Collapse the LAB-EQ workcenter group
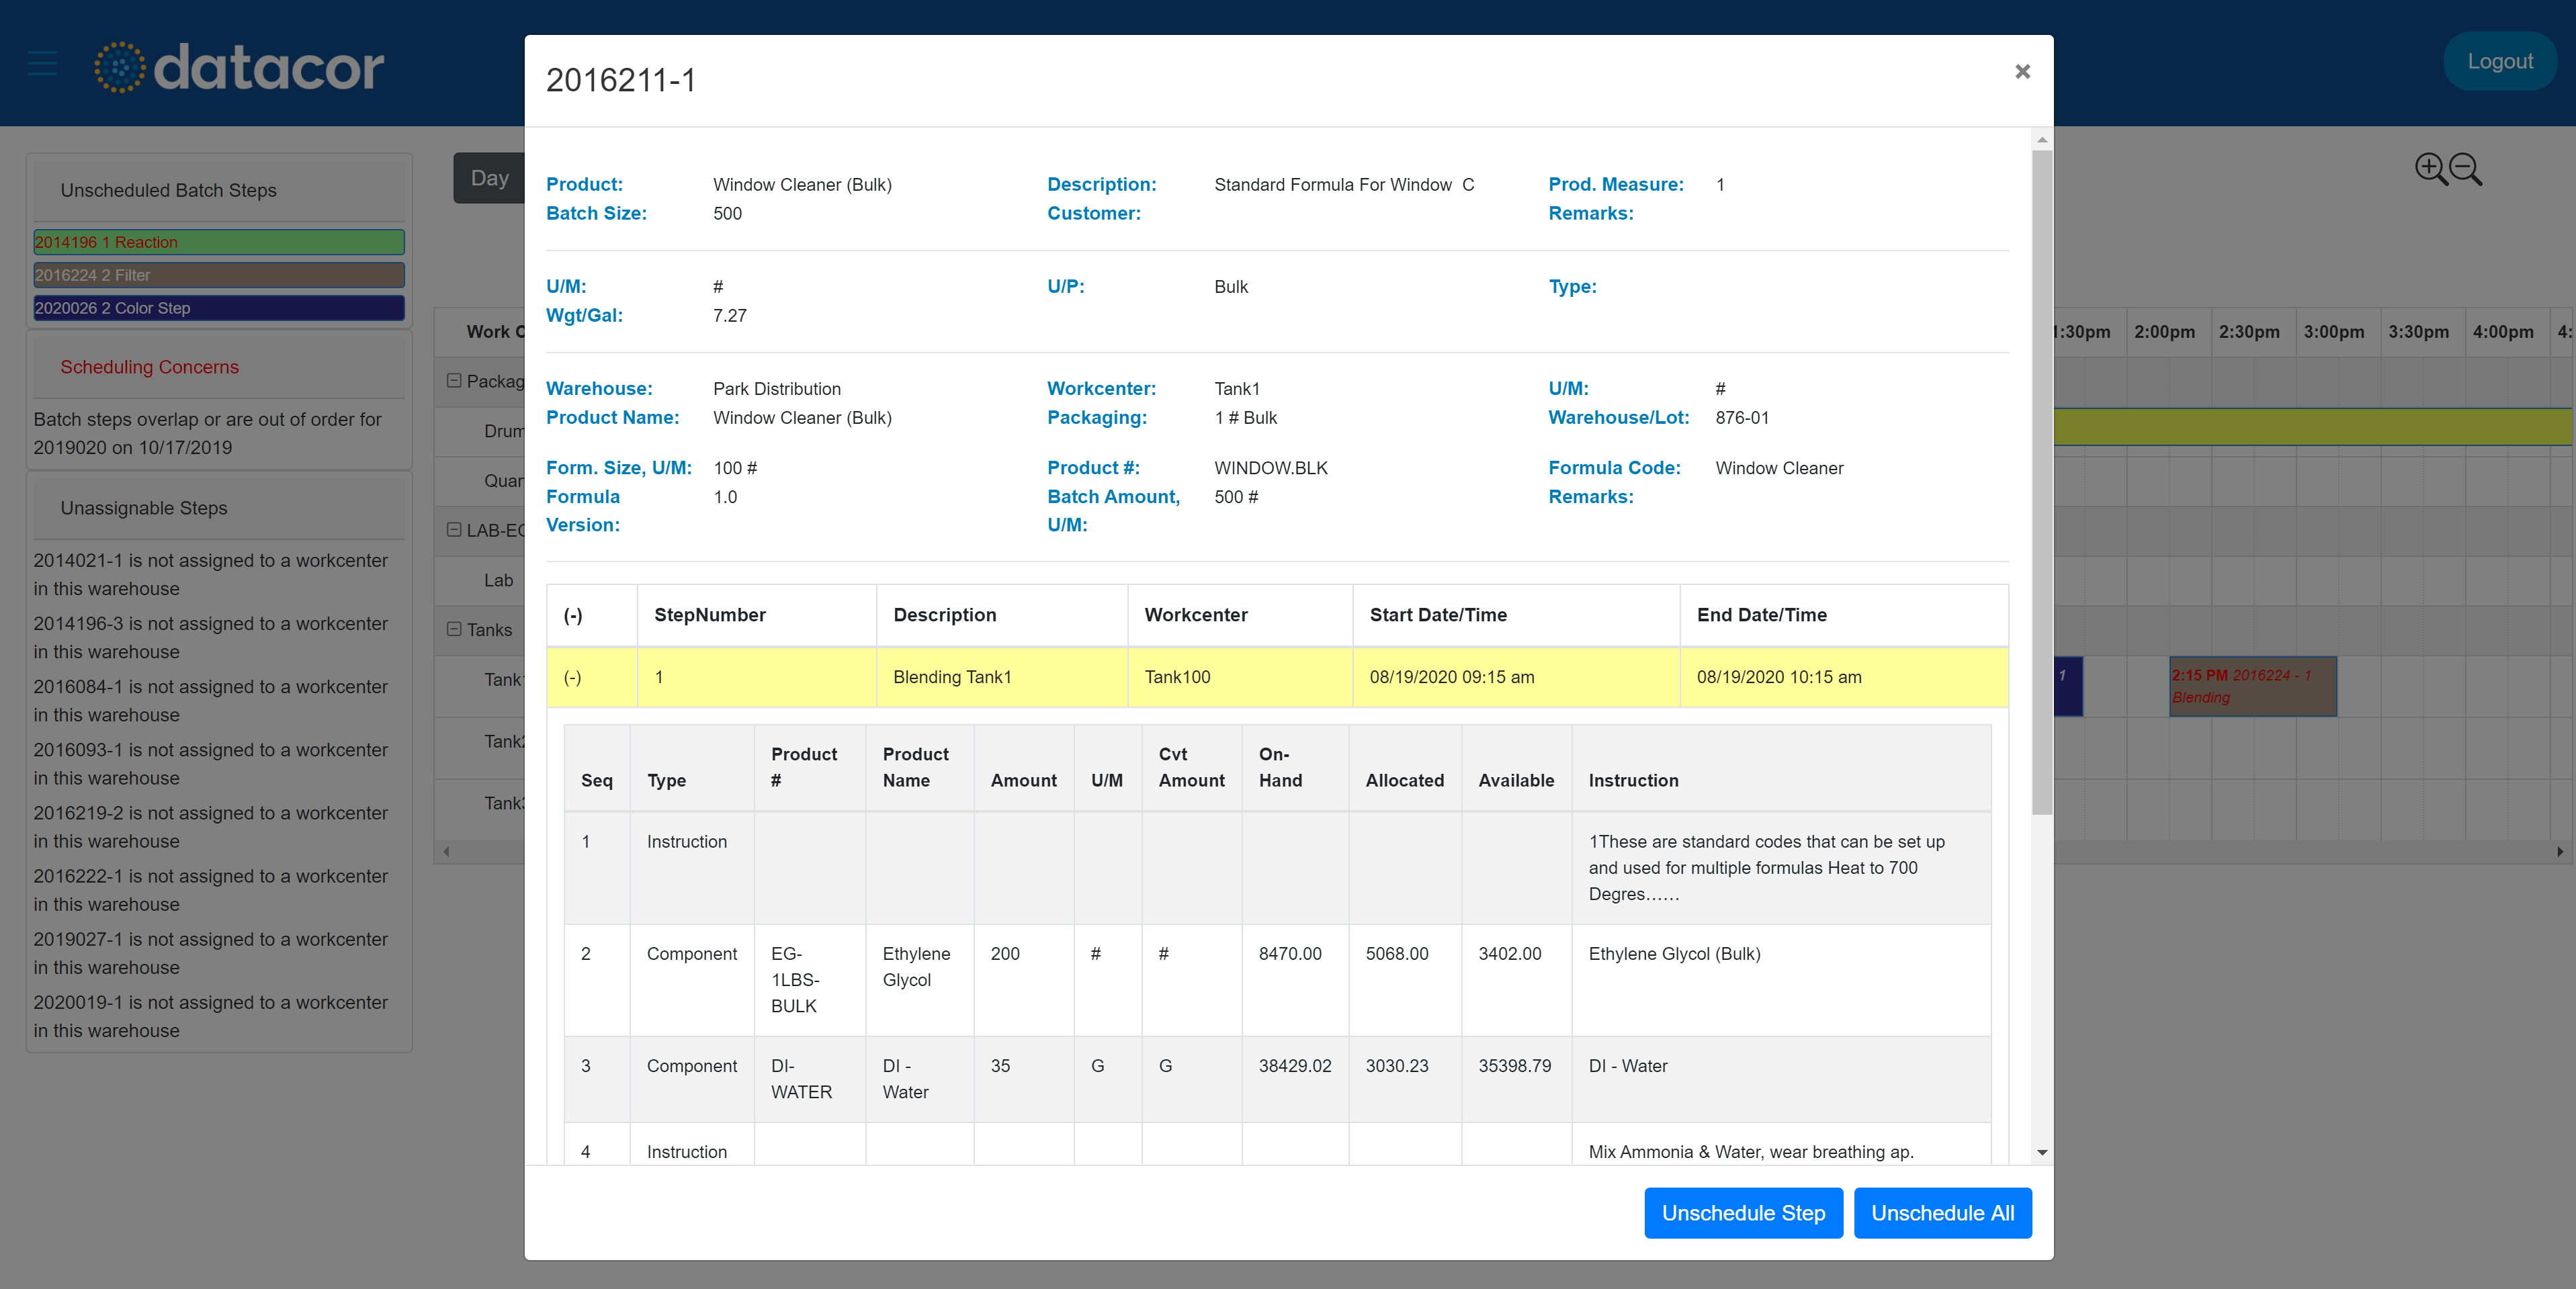The height and width of the screenshot is (1289, 2576). pyautogui.click(x=454, y=530)
